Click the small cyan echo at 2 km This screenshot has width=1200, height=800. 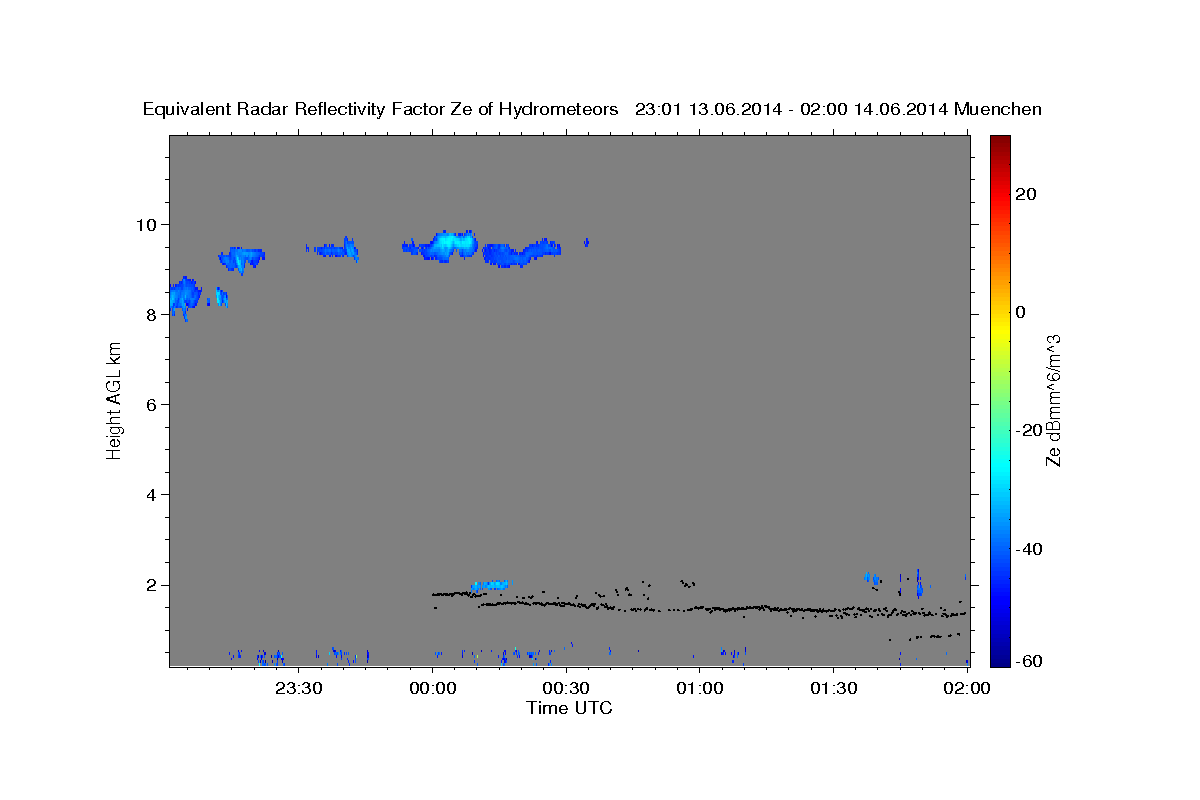(x=490, y=584)
